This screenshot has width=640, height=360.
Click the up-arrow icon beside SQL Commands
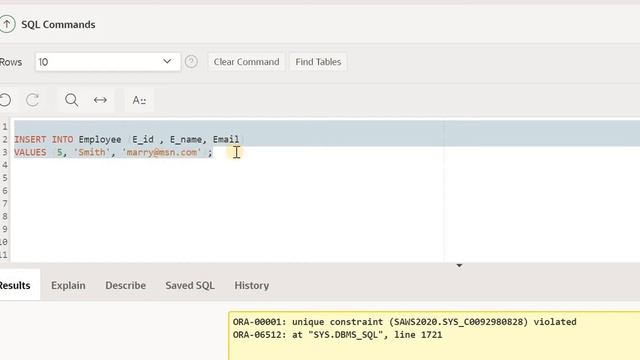click(x=7, y=24)
